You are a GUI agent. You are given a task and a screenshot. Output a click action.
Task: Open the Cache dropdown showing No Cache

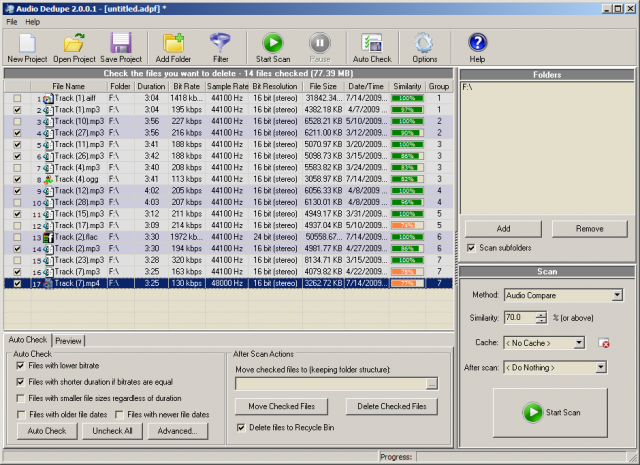[x=579, y=343]
